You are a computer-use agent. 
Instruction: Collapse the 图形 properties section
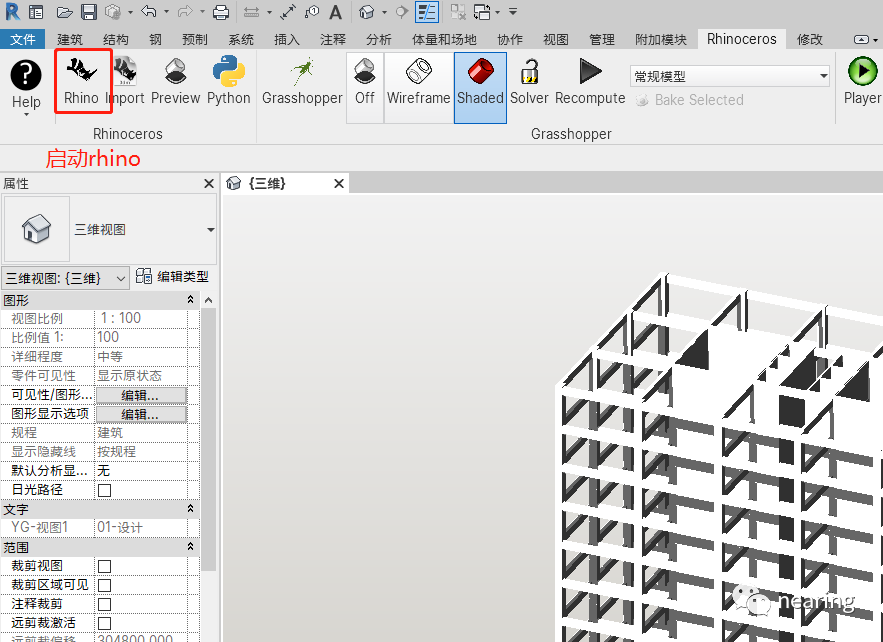pos(190,300)
